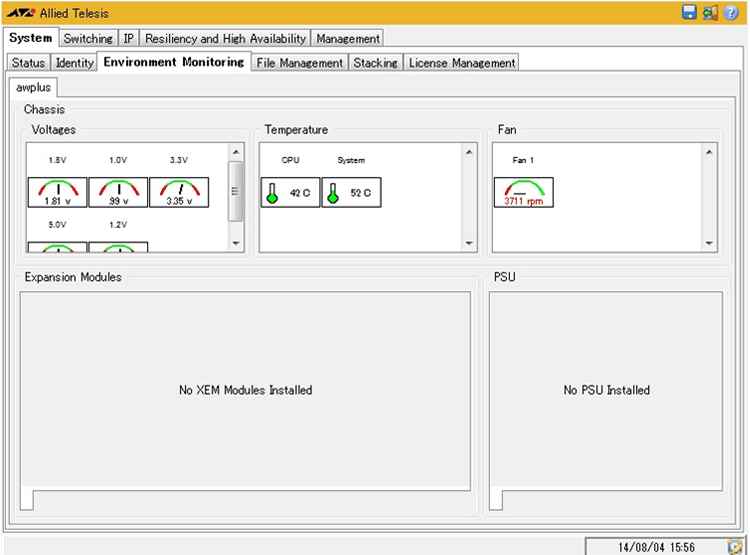This screenshot has width=750, height=555.
Task: Click the CPU temperature thermometer indicator
Action: (290, 192)
